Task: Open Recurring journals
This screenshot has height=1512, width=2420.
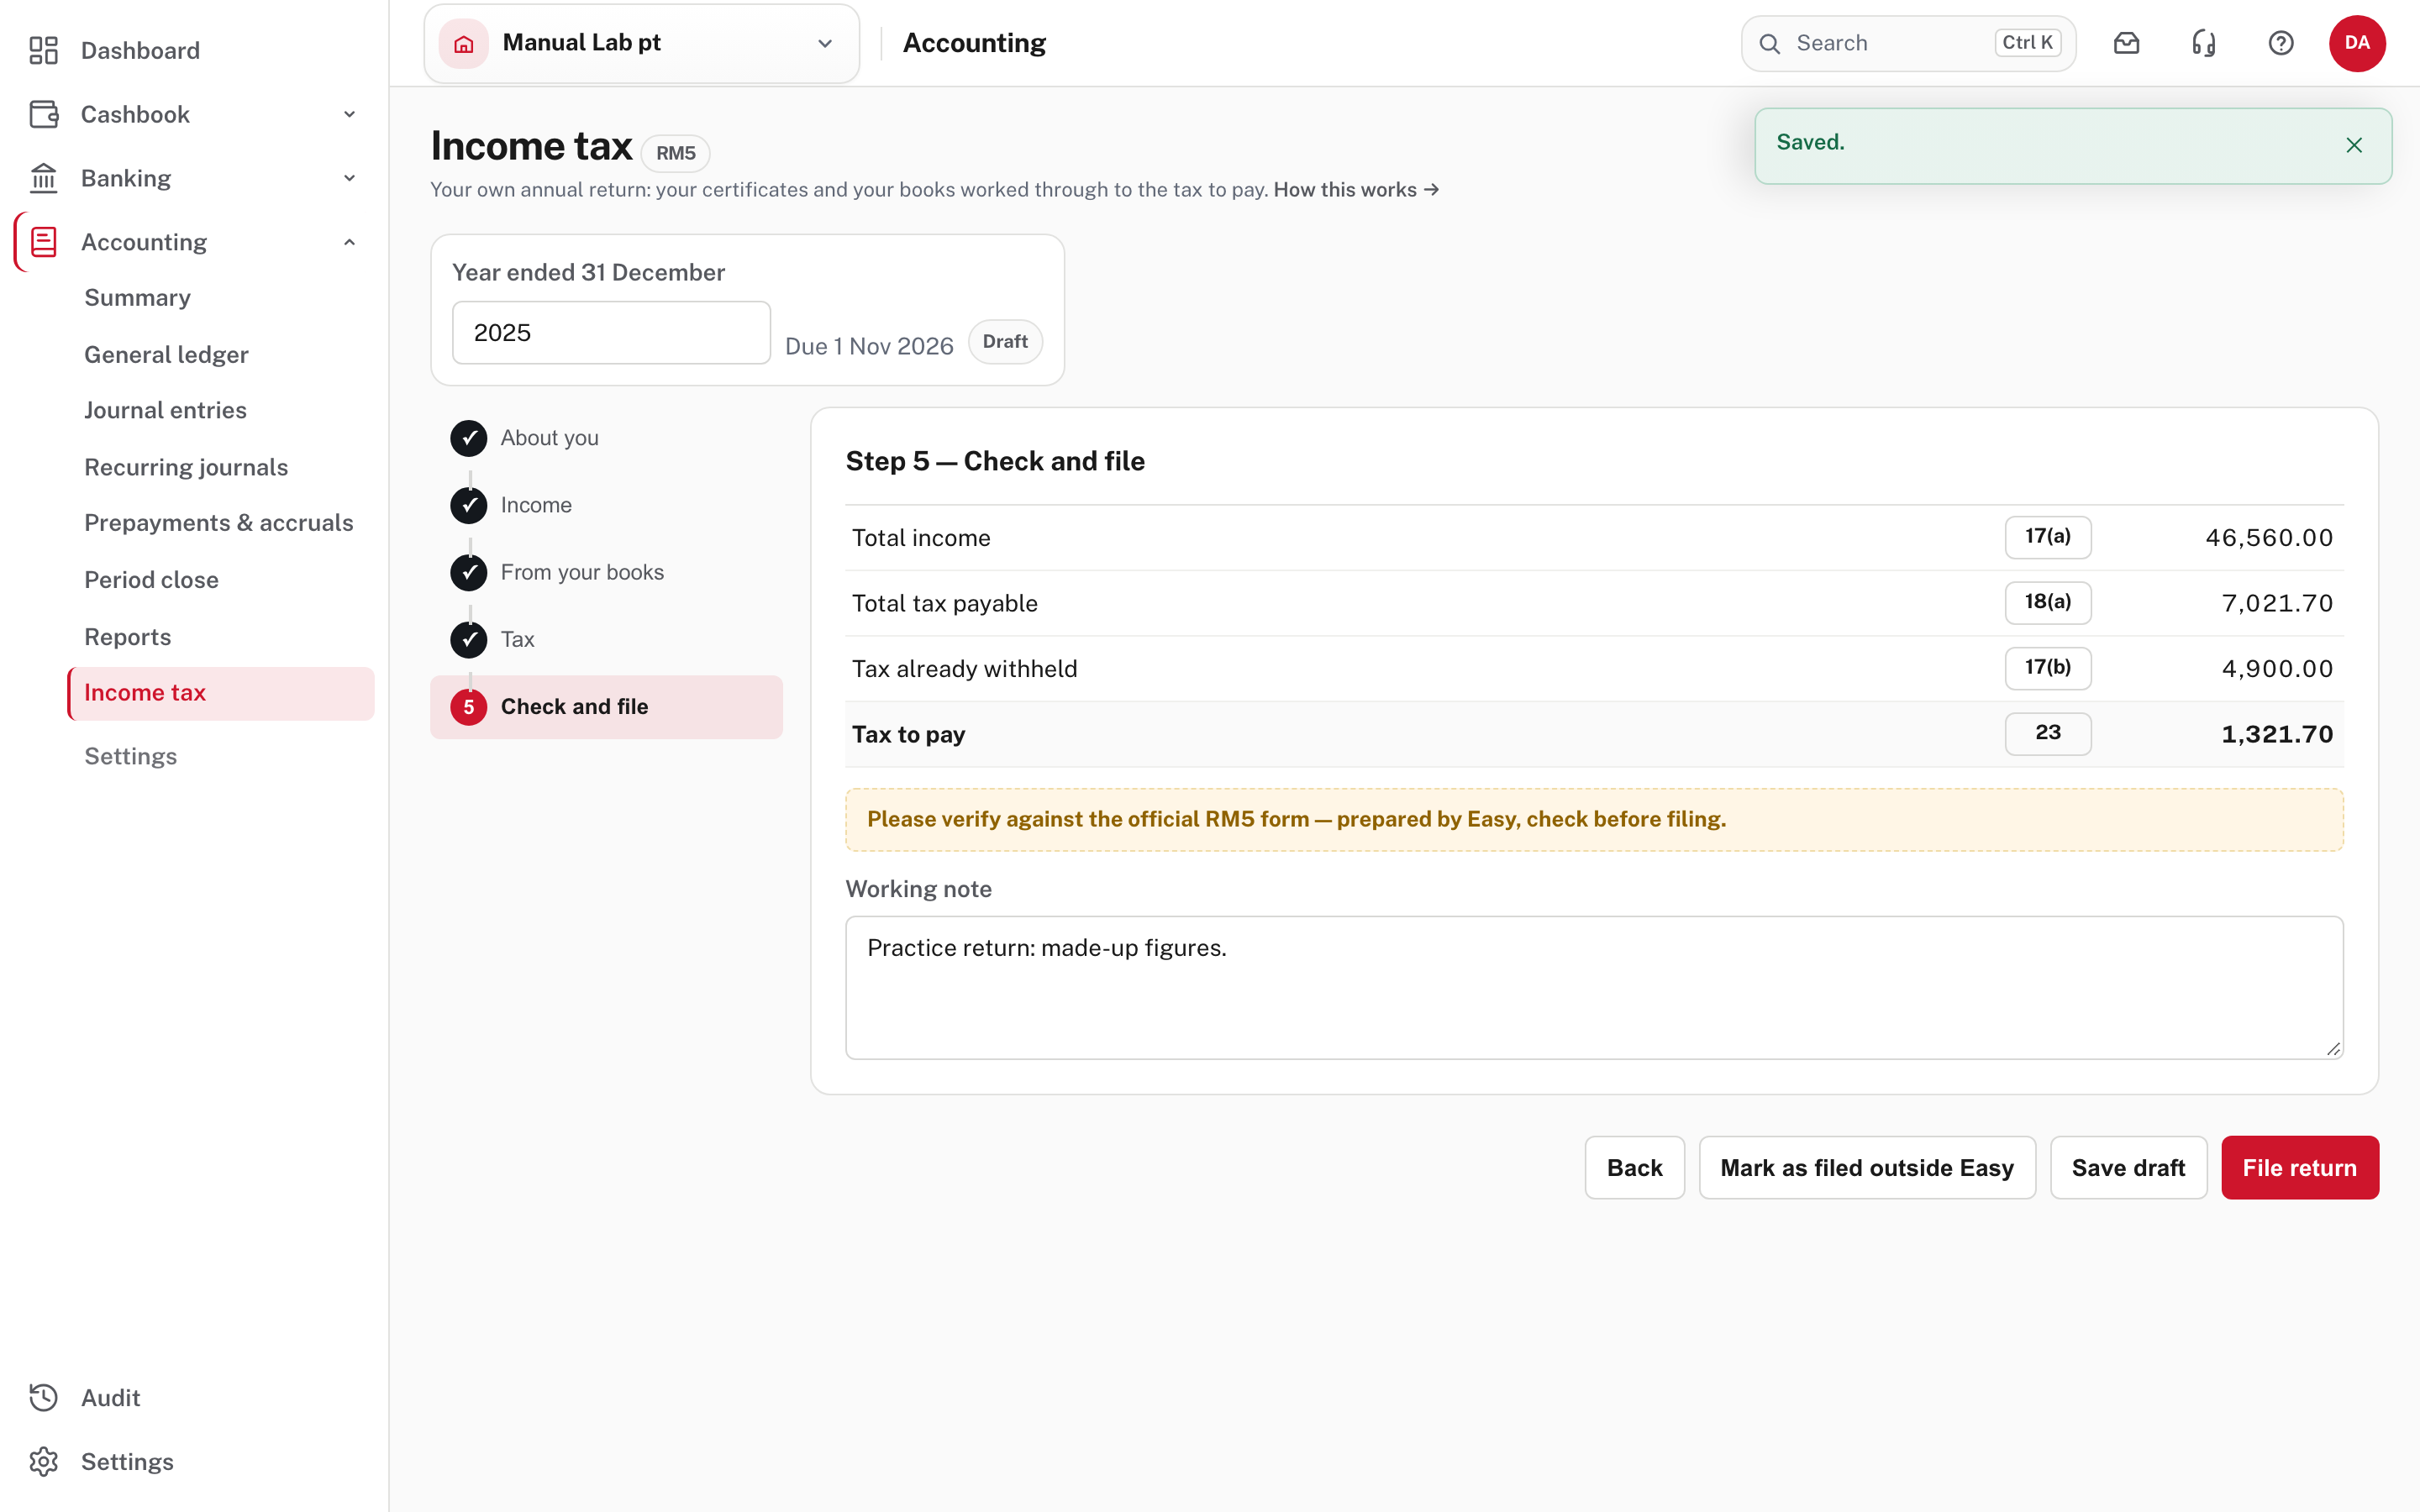Action: pyautogui.click(x=186, y=467)
